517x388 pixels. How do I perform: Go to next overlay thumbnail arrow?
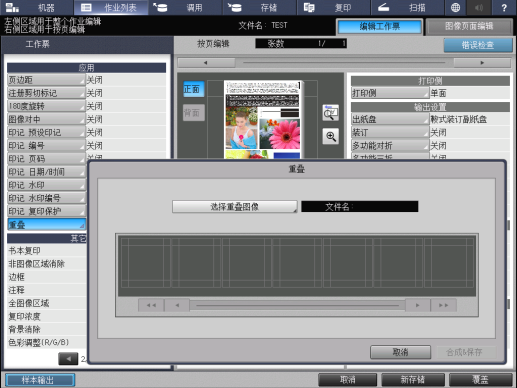[417, 305]
